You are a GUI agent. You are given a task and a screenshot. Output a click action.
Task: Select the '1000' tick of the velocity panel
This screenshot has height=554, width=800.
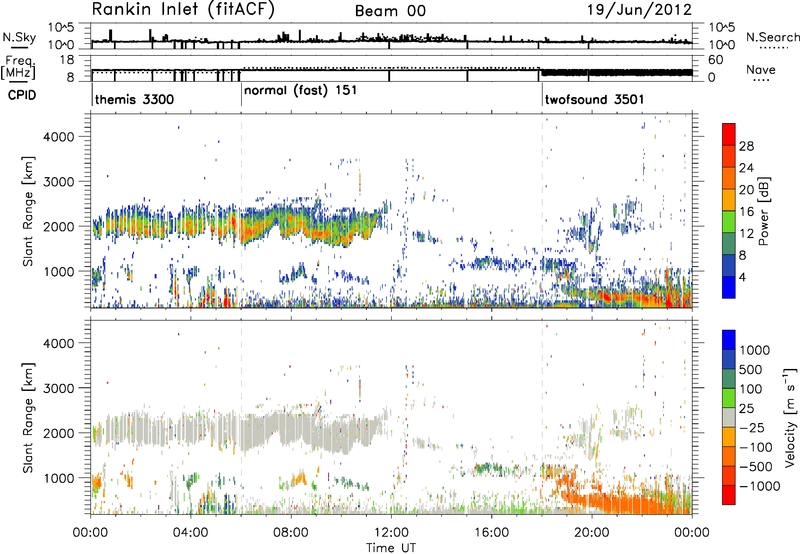(58, 478)
